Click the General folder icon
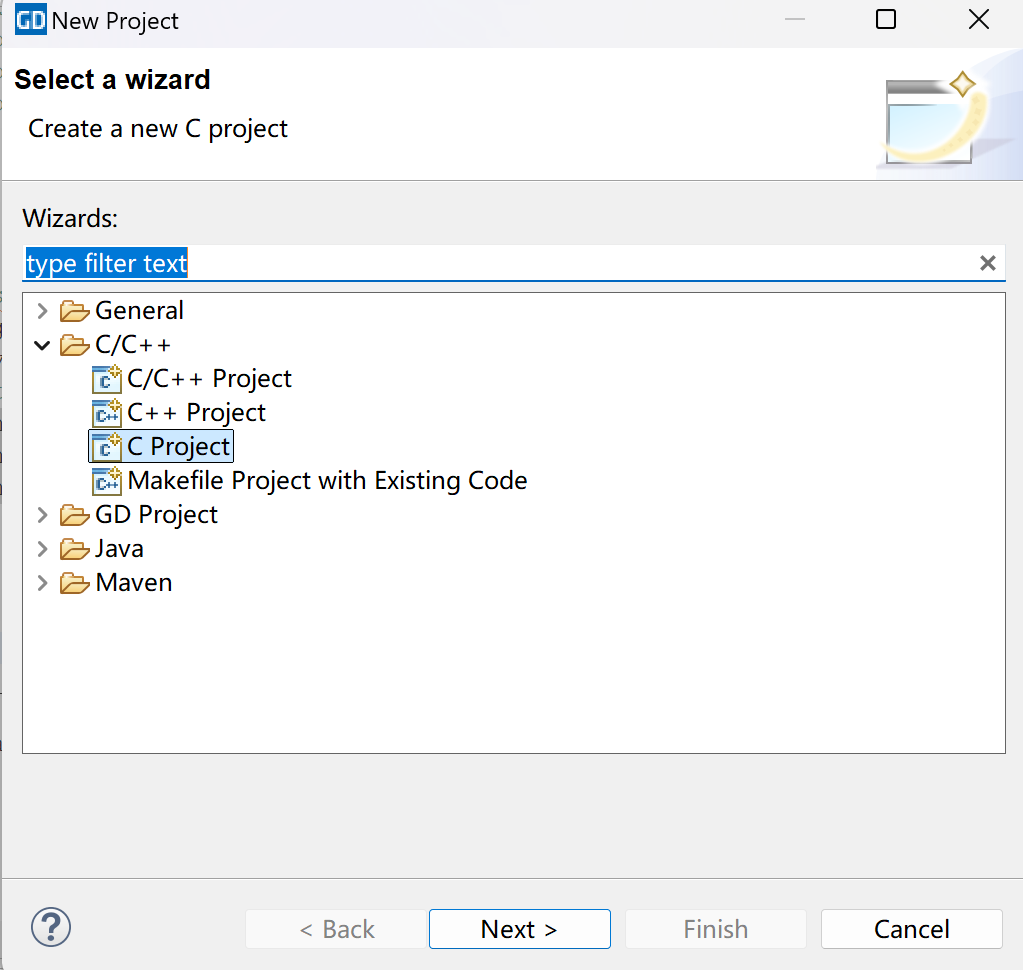The width and height of the screenshot is (1023, 970). pos(75,311)
